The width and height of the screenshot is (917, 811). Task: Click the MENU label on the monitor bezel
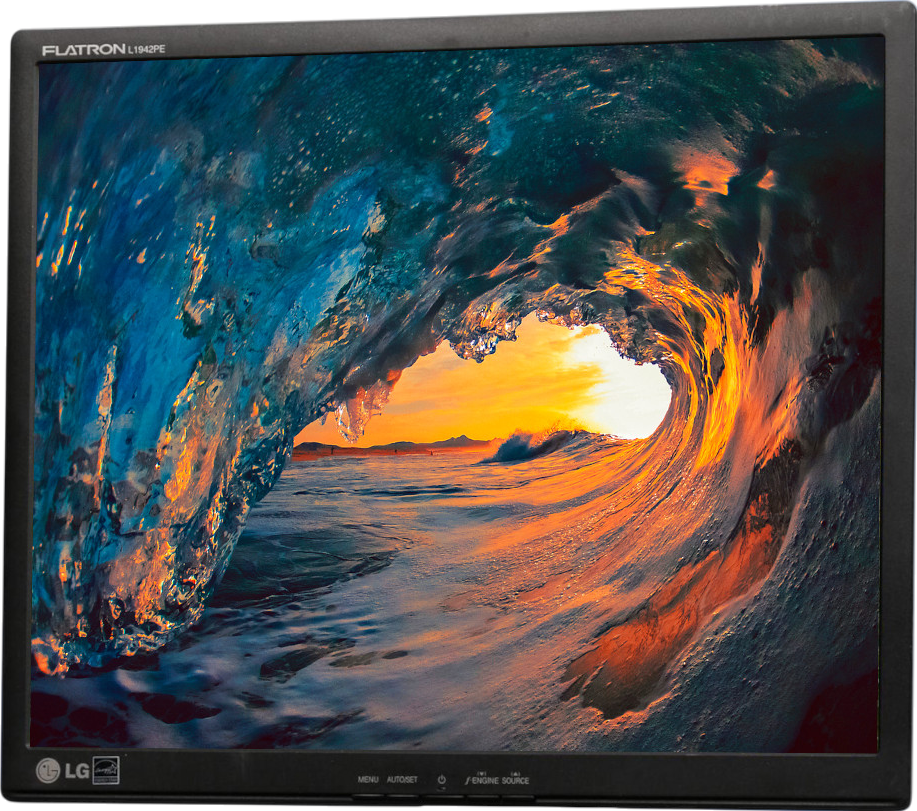click(368, 779)
